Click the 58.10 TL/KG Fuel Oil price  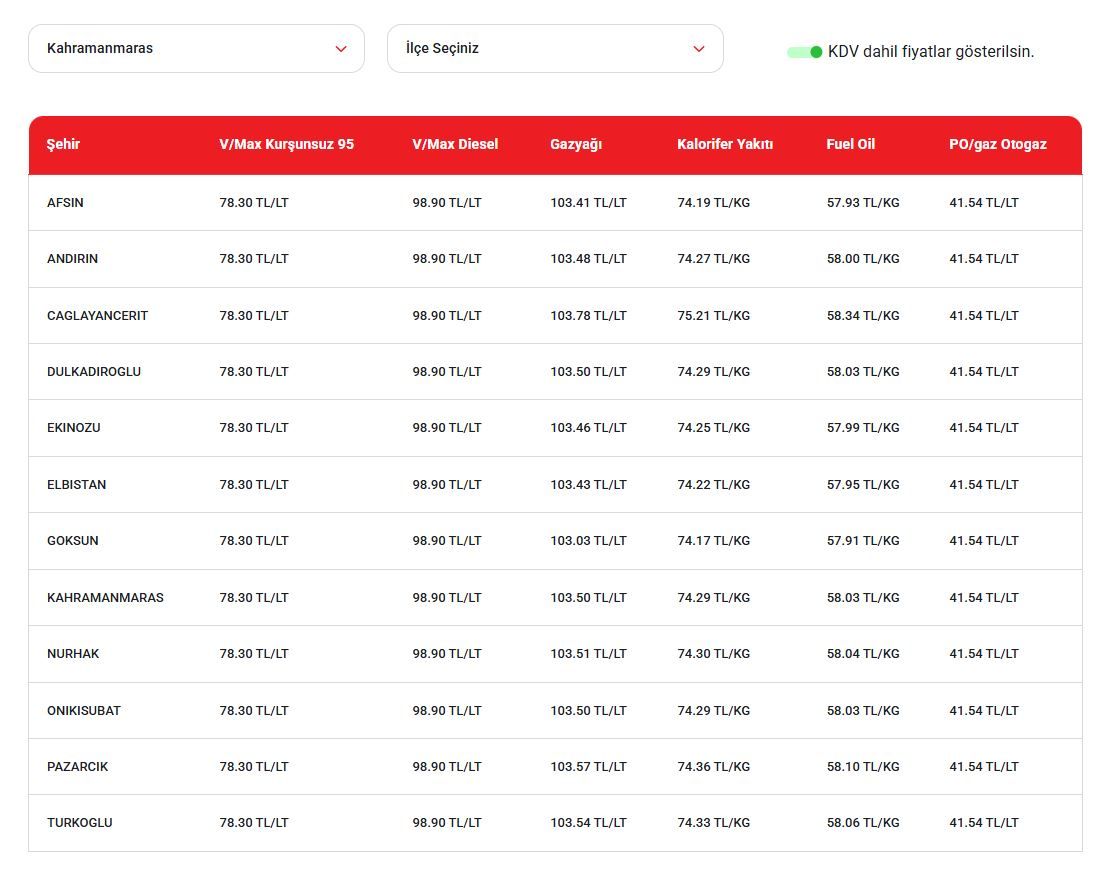tap(863, 767)
